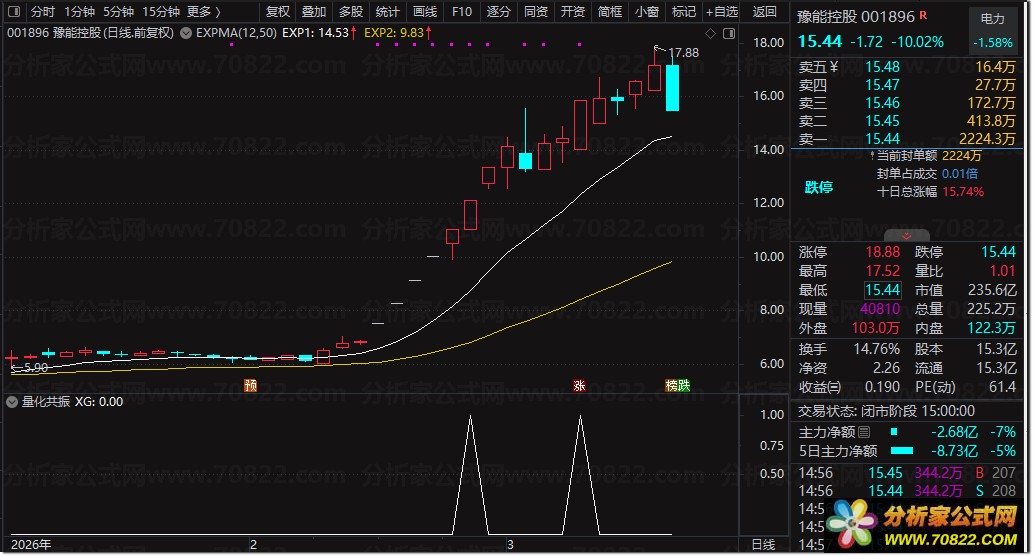Open the 统计 statistics tool
Viewport: 1034px width, 556px height.
(x=388, y=12)
